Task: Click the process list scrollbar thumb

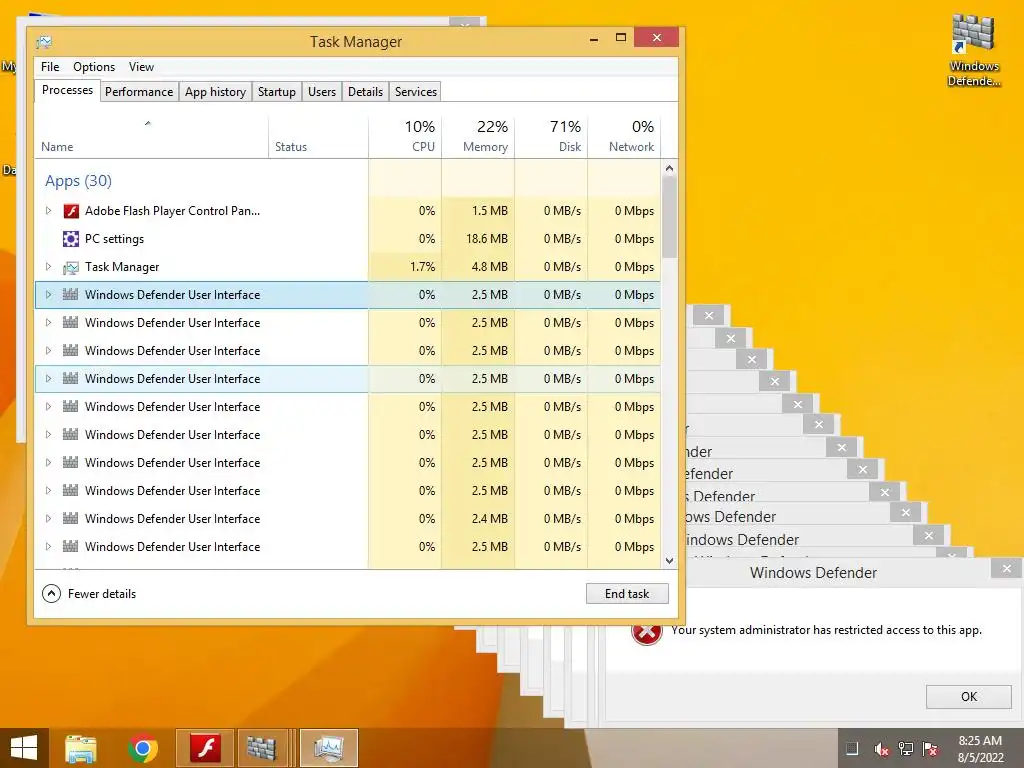Action: tap(669, 217)
